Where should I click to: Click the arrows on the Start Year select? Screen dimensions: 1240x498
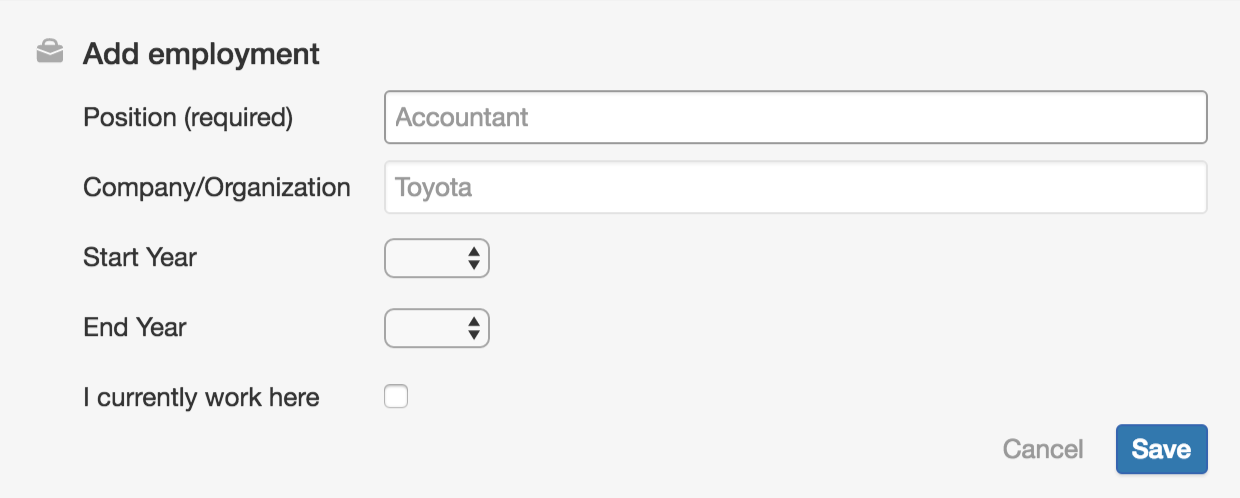474,258
